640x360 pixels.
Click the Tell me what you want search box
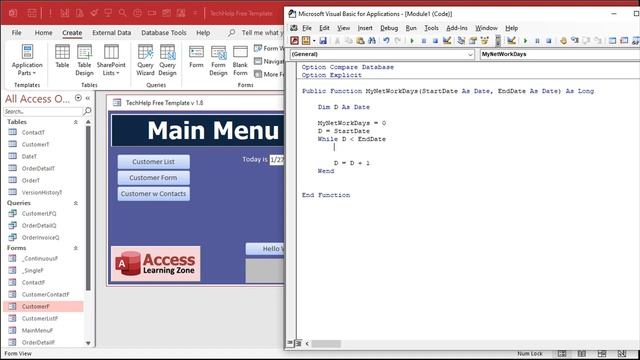[x=261, y=33]
